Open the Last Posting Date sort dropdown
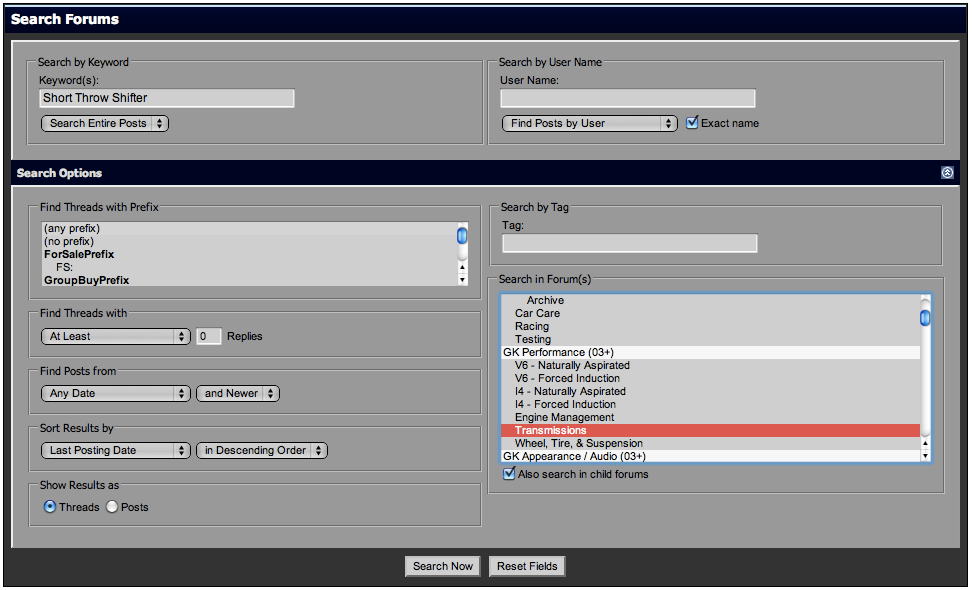This screenshot has width=972, height=590. point(115,451)
